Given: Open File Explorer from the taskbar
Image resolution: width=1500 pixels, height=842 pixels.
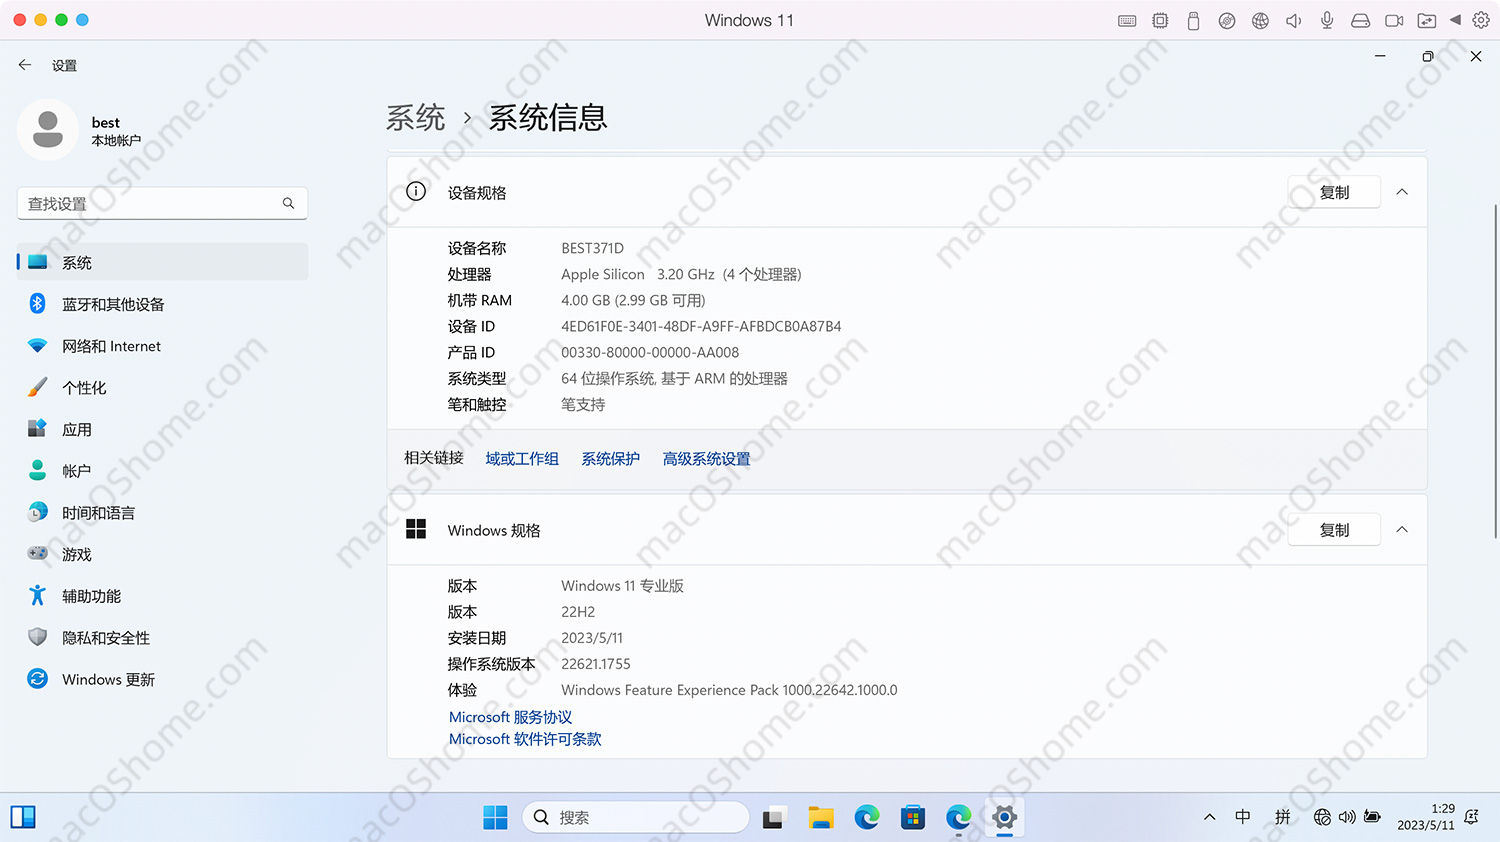Looking at the screenshot, I should (820, 817).
